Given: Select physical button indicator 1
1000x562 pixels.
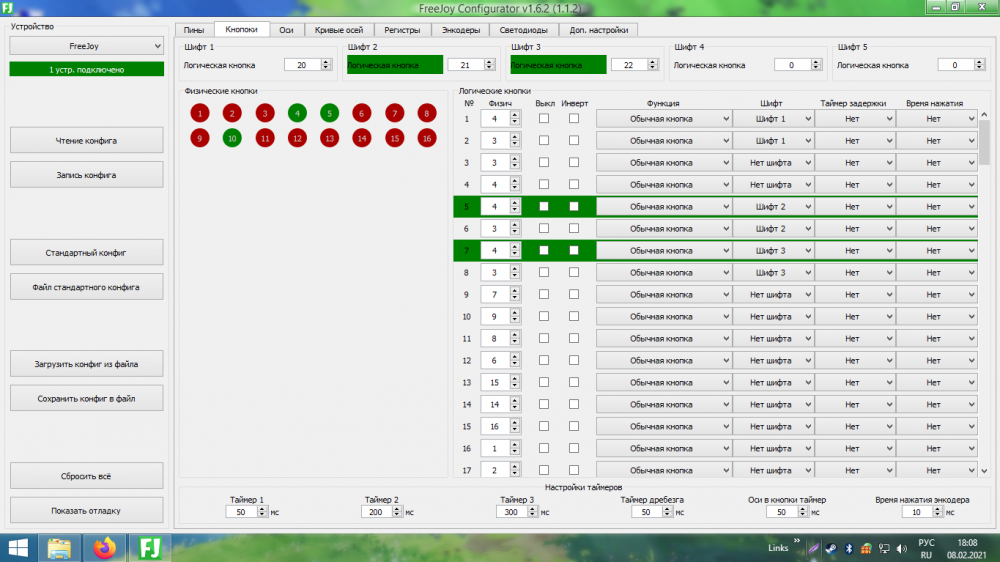Looking at the screenshot, I should point(200,114).
